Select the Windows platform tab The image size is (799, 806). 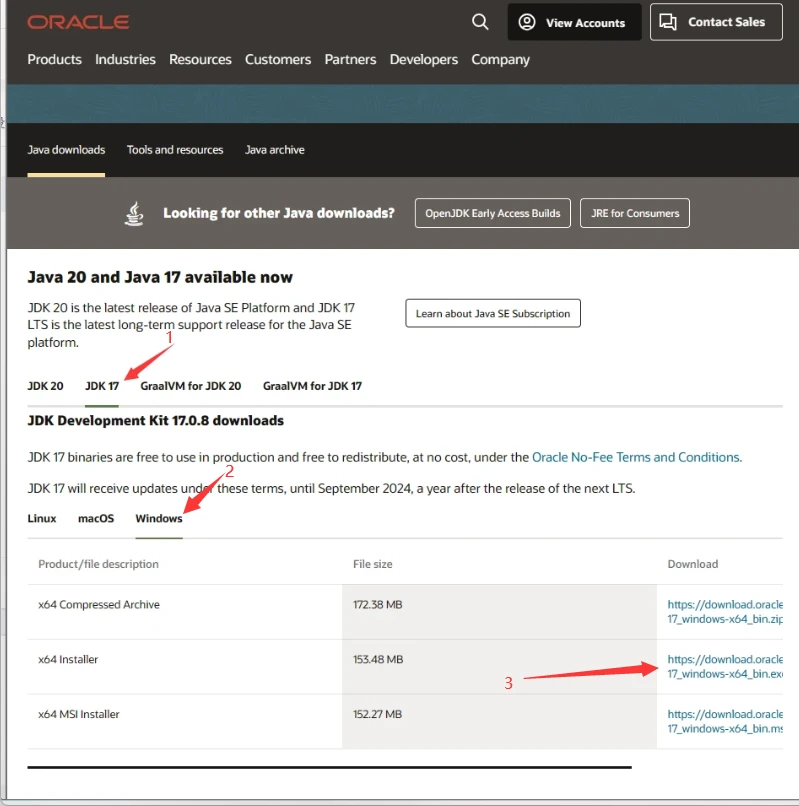159,519
